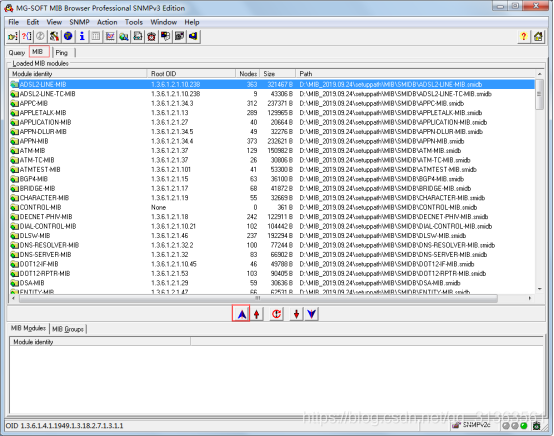
Task: Open the Tools menu
Action: pyautogui.click(x=134, y=22)
